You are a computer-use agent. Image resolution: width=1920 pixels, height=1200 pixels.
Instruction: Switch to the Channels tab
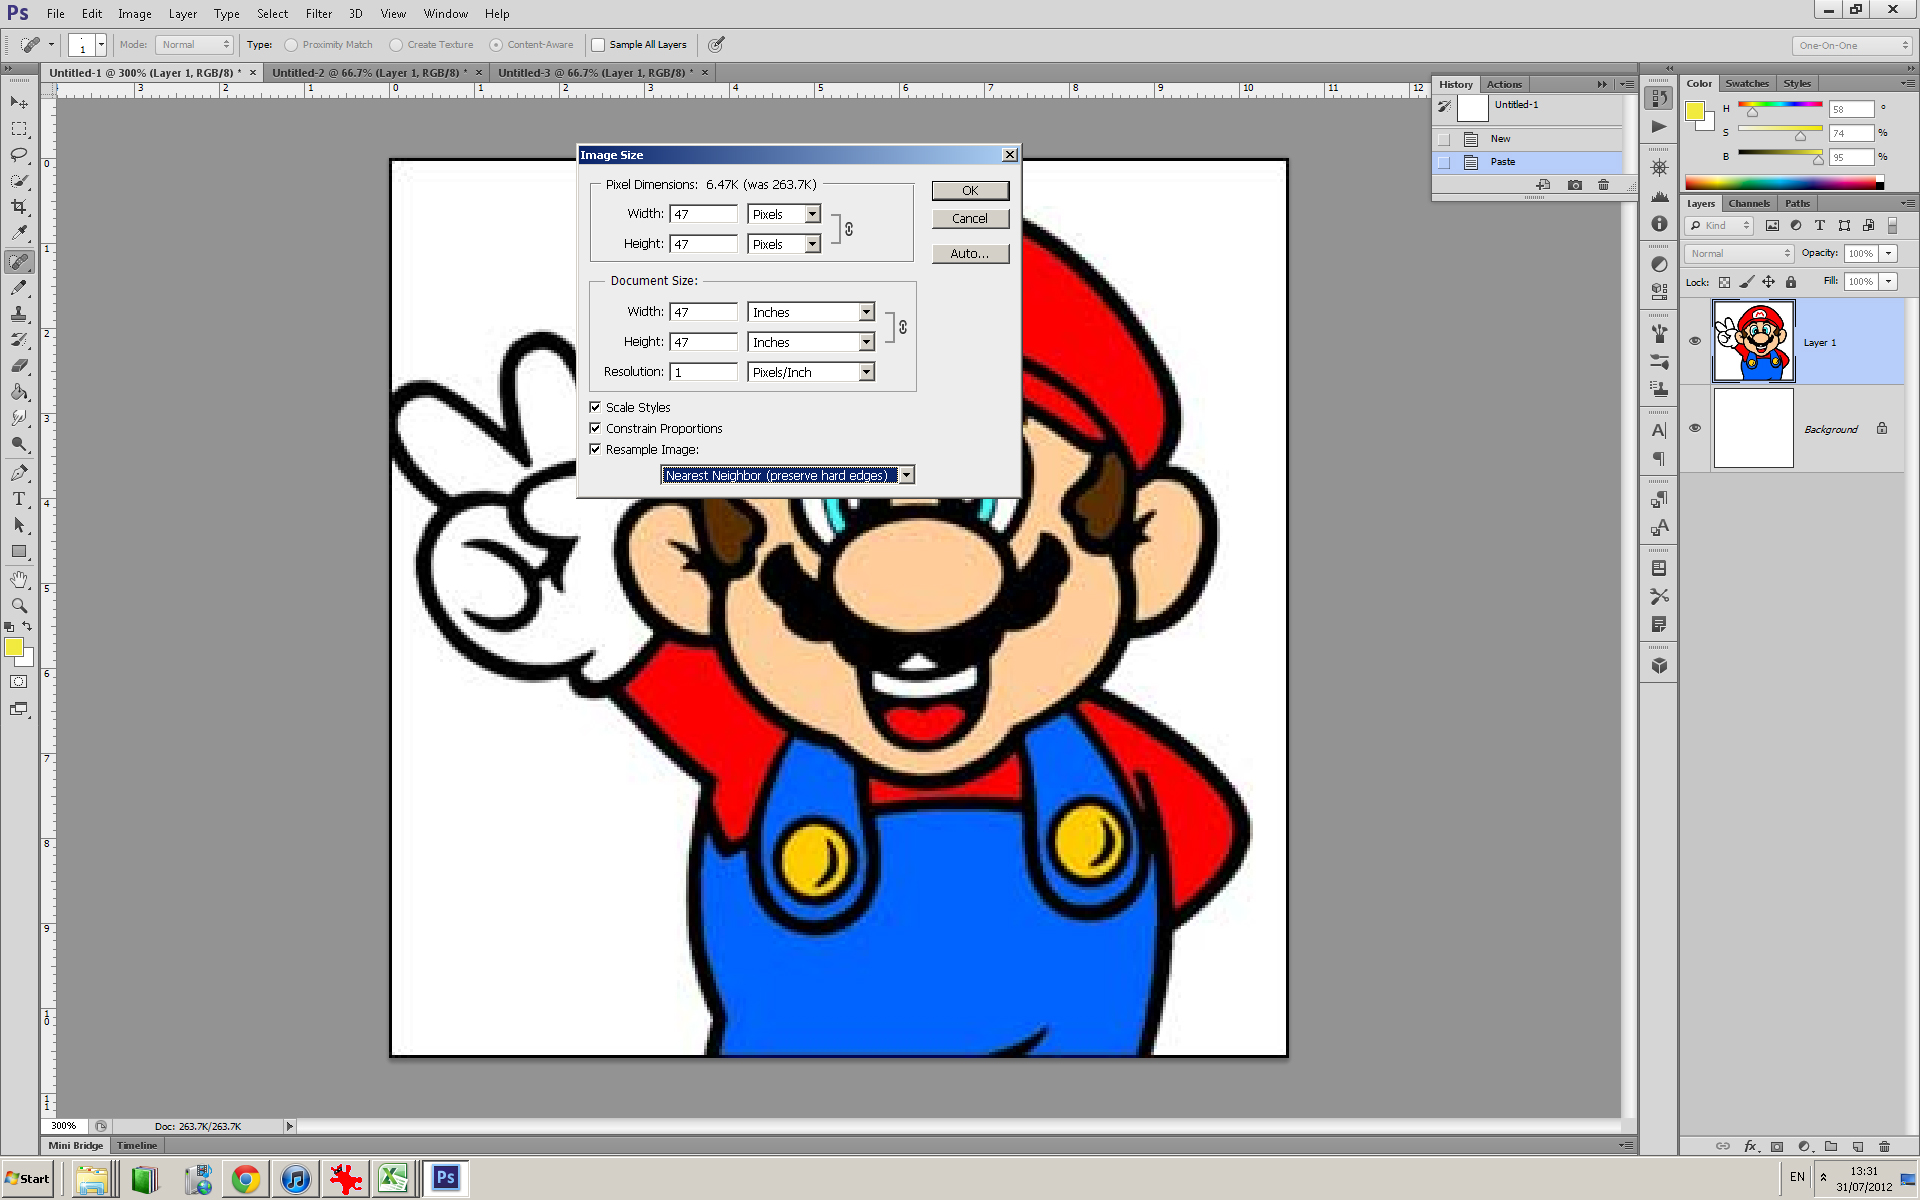[1748, 203]
